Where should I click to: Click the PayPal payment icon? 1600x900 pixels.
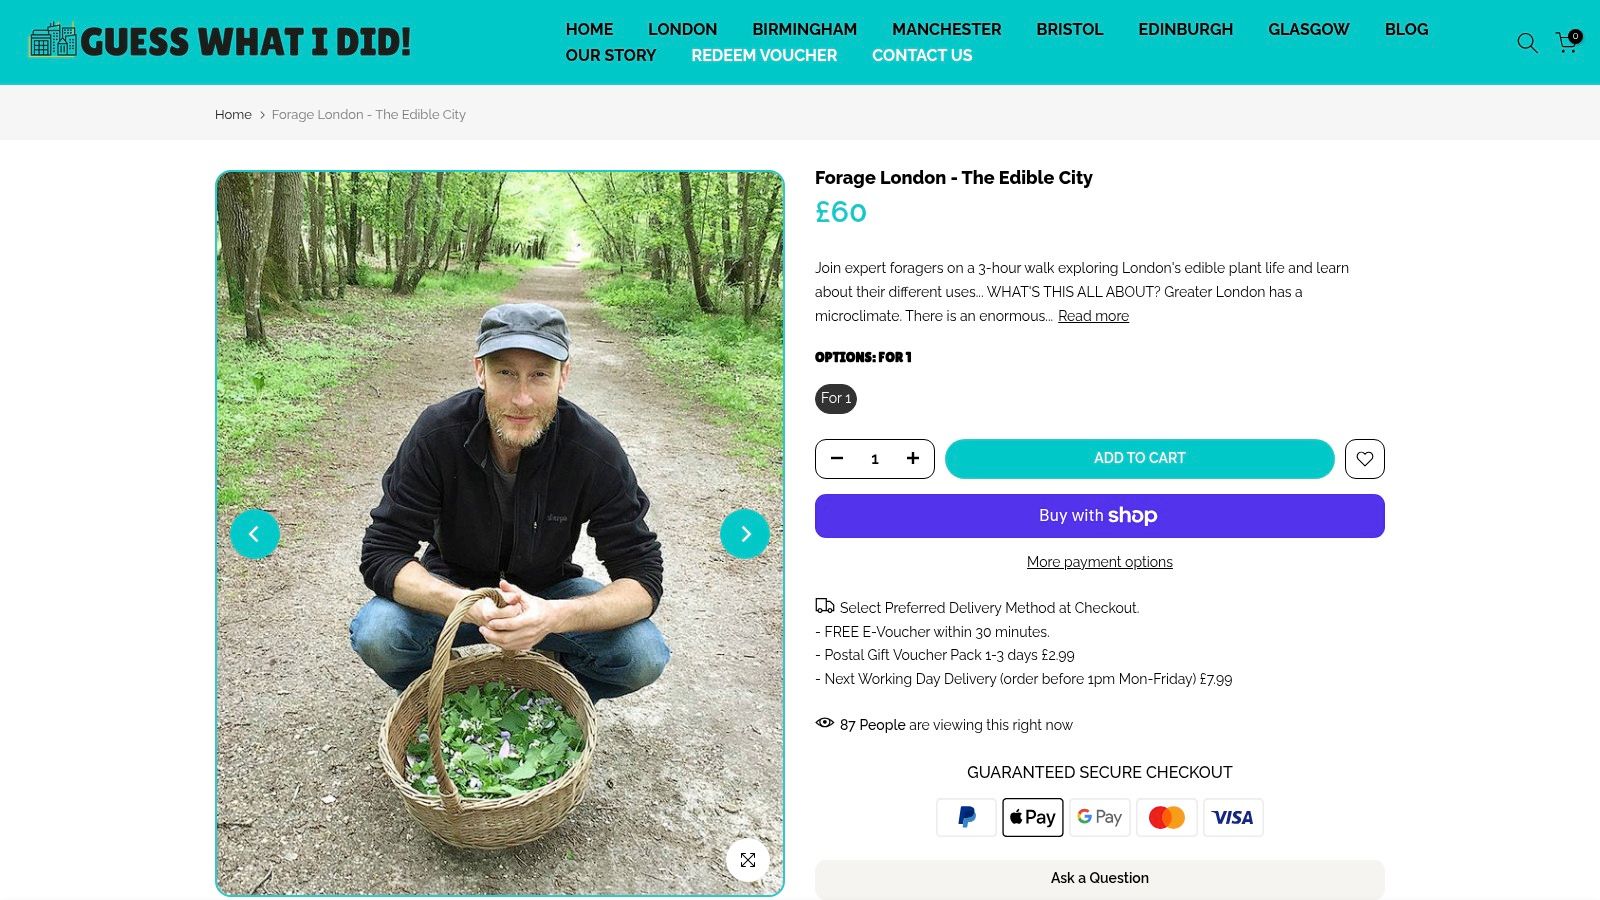coord(966,817)
